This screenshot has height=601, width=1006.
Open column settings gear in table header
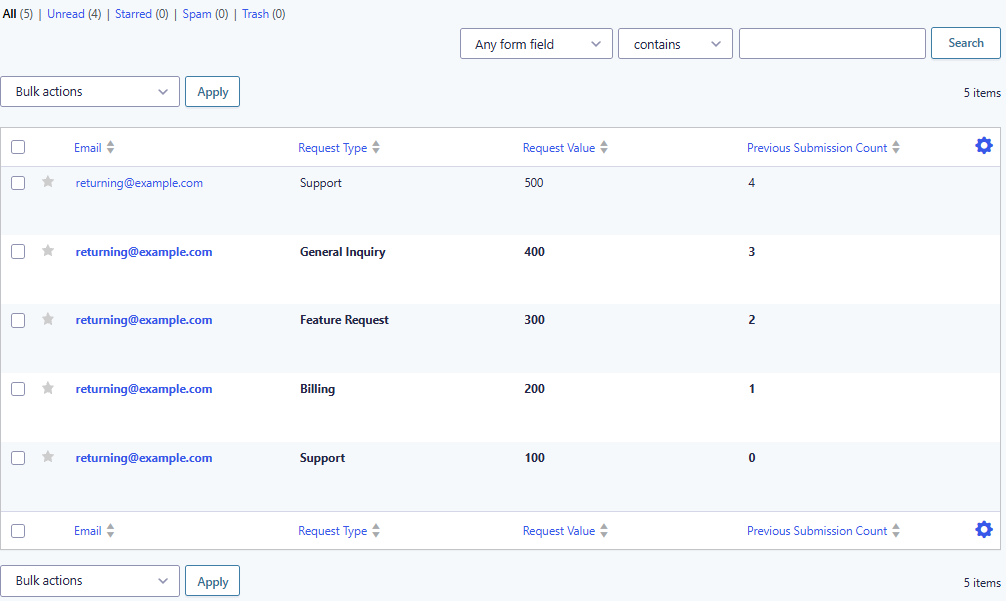coord(984,146)
